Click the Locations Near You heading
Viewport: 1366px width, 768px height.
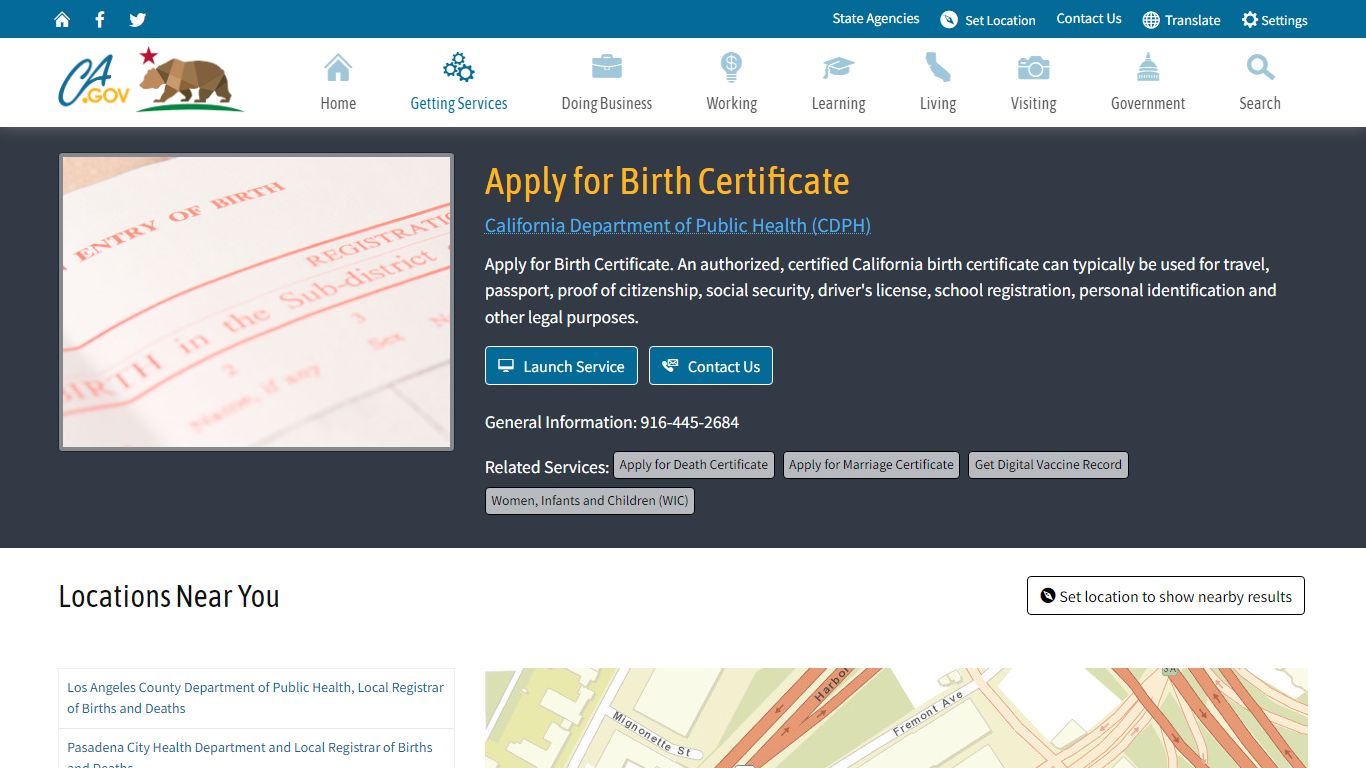pyautogui.click(x=169, y=596)
